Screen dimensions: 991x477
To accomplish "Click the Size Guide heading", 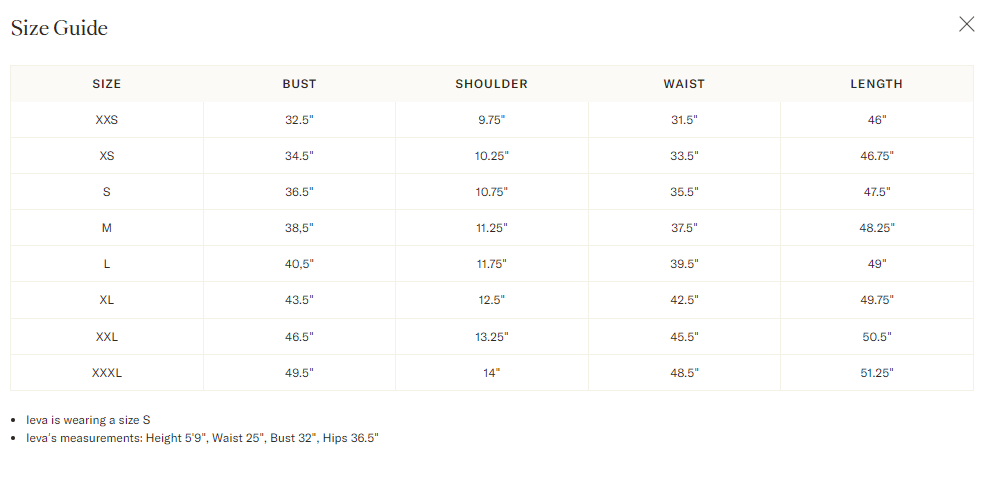I will [59, 28].
